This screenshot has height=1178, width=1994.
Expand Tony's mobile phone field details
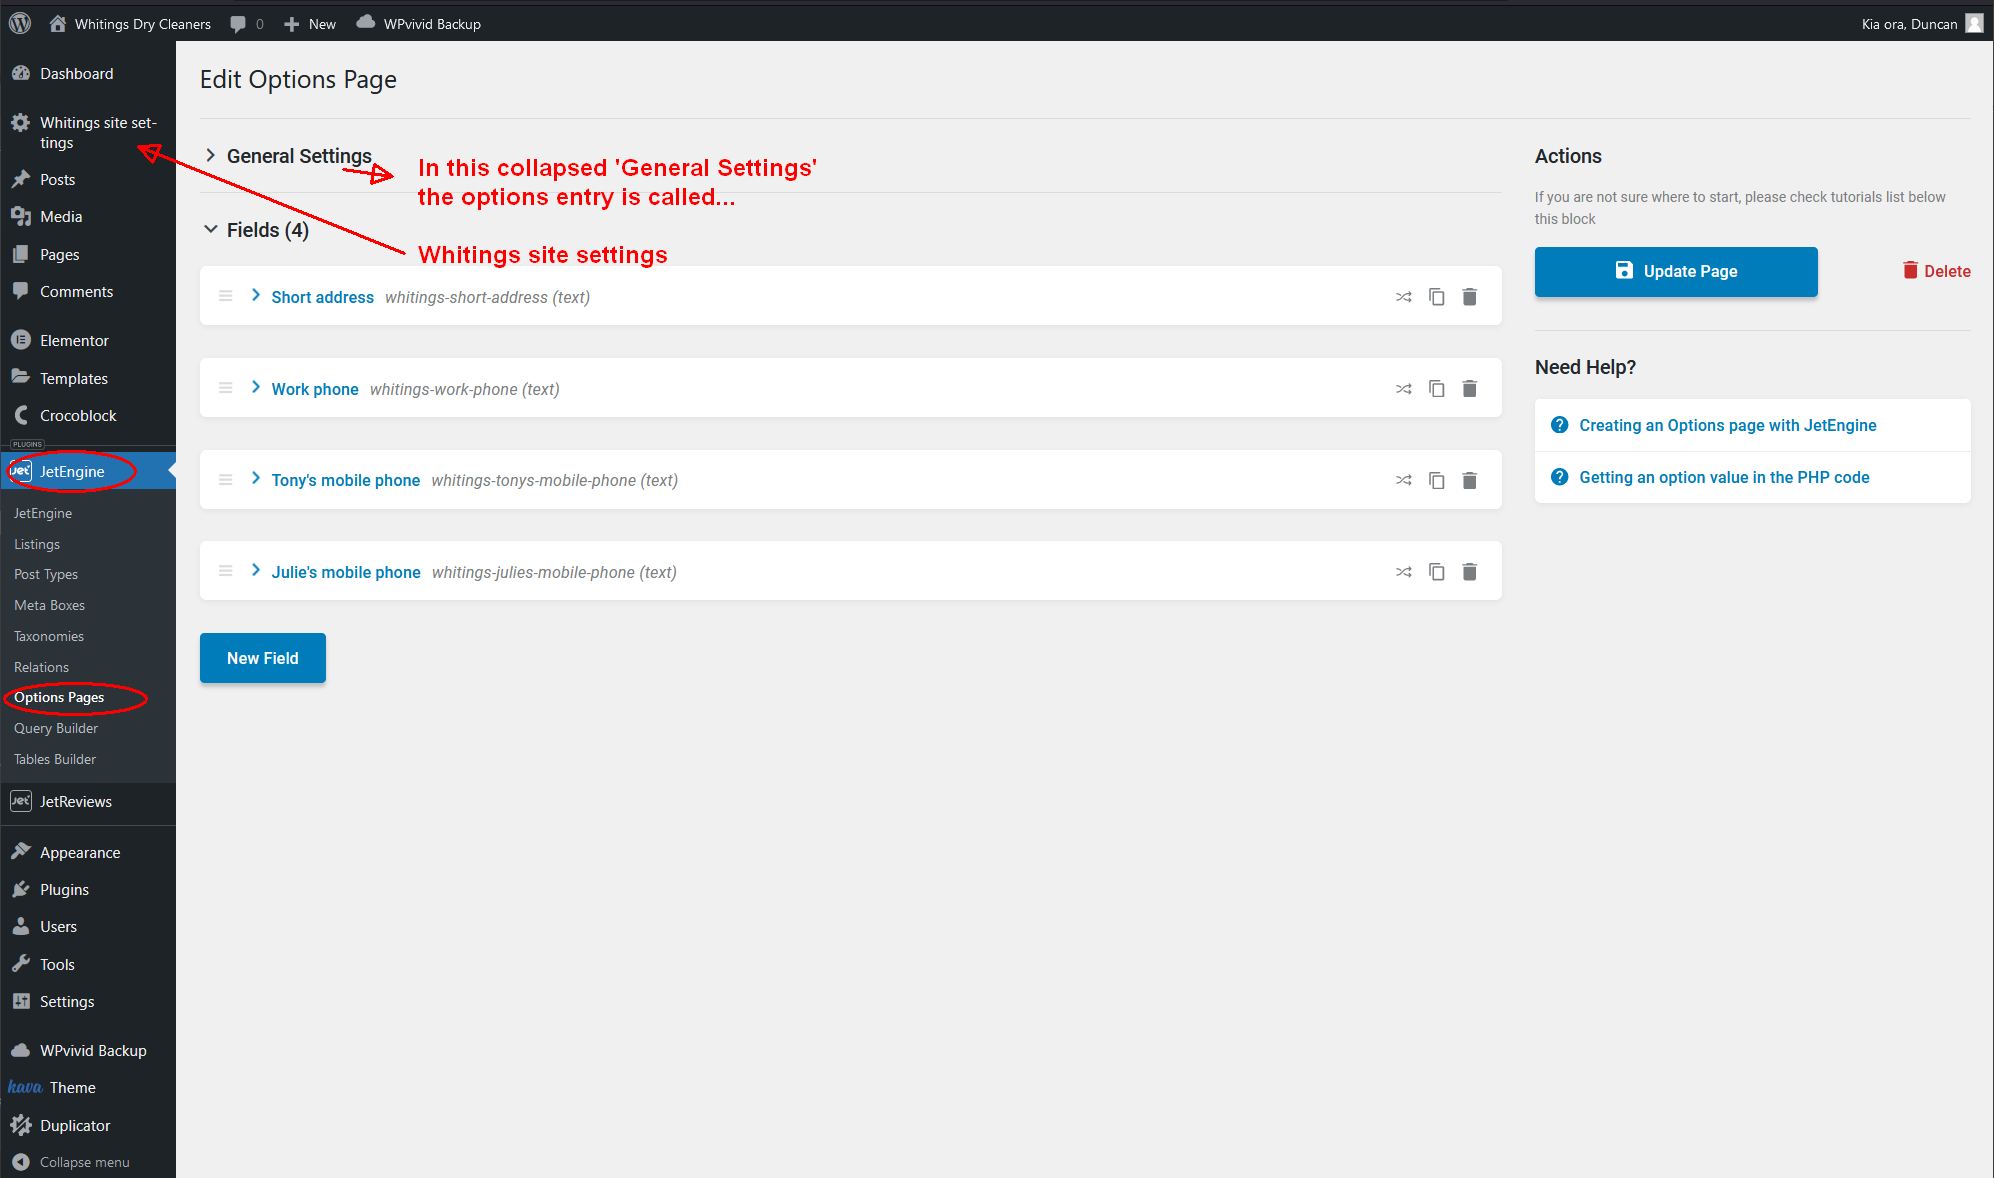click(256, 479)
